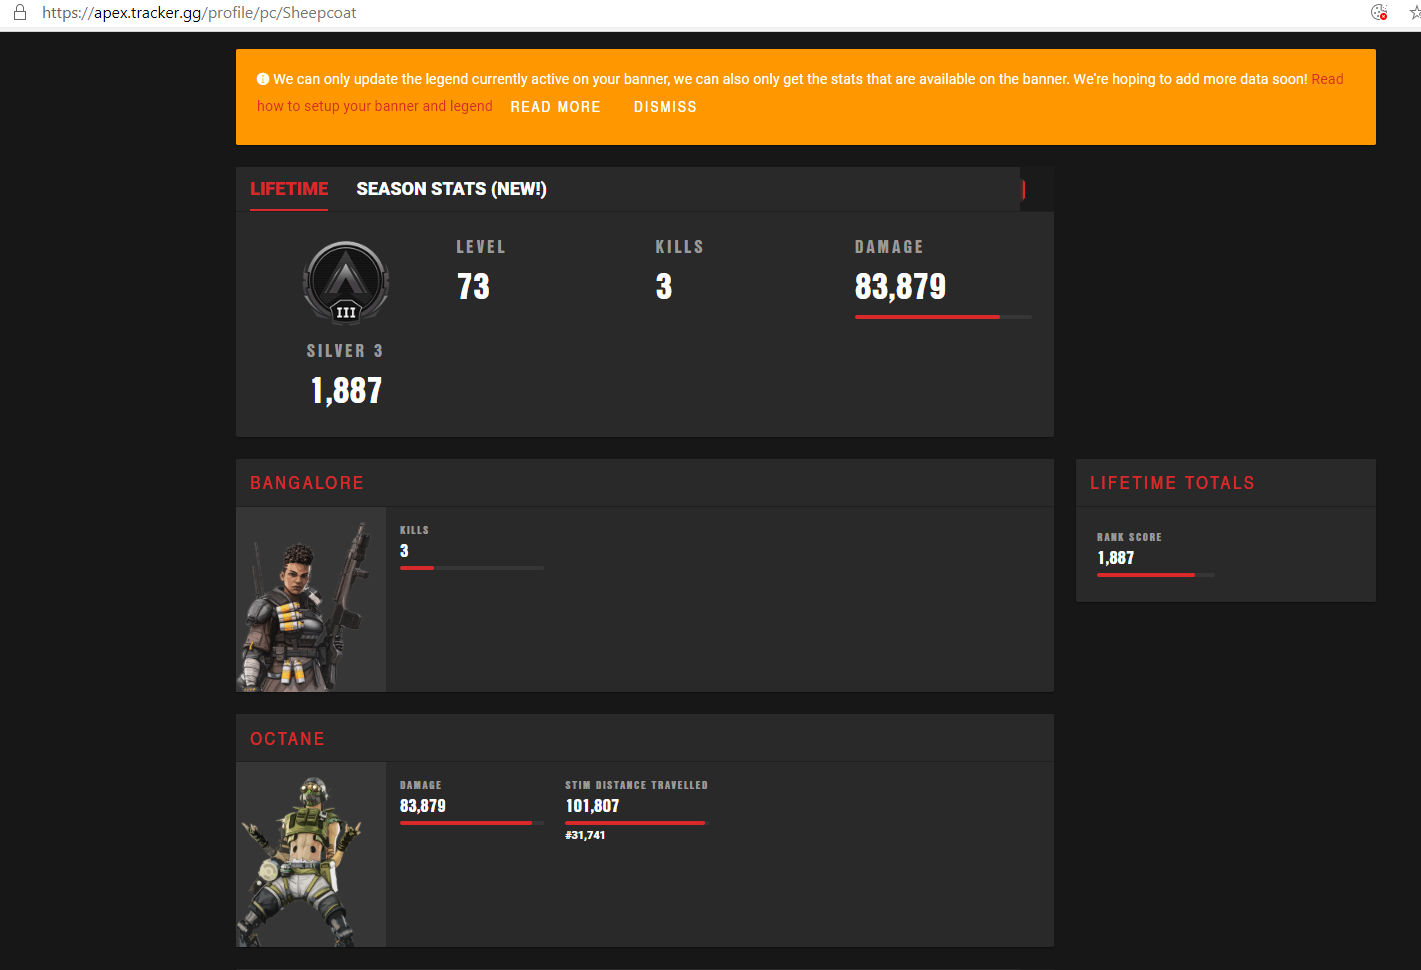Click the red indicator right of the tabs
Screen dimensions: 1421x970
coord(1023,189)
